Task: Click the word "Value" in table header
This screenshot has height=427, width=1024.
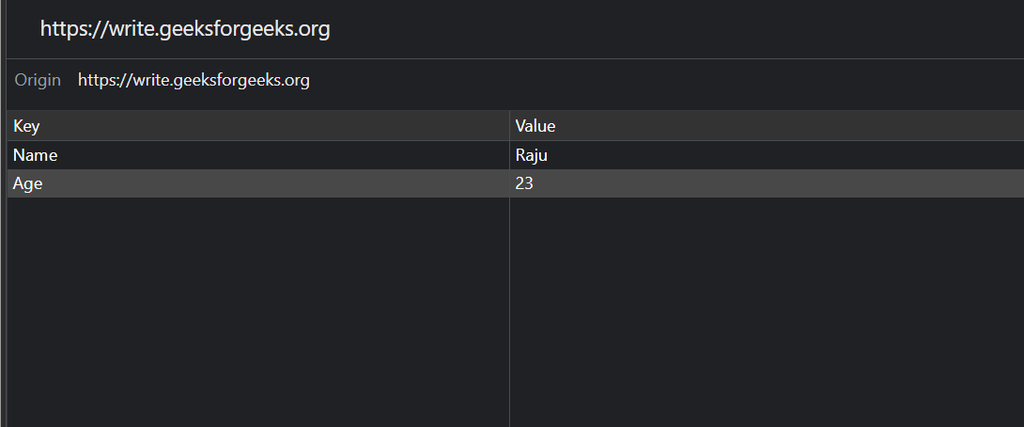Action: 535,126
